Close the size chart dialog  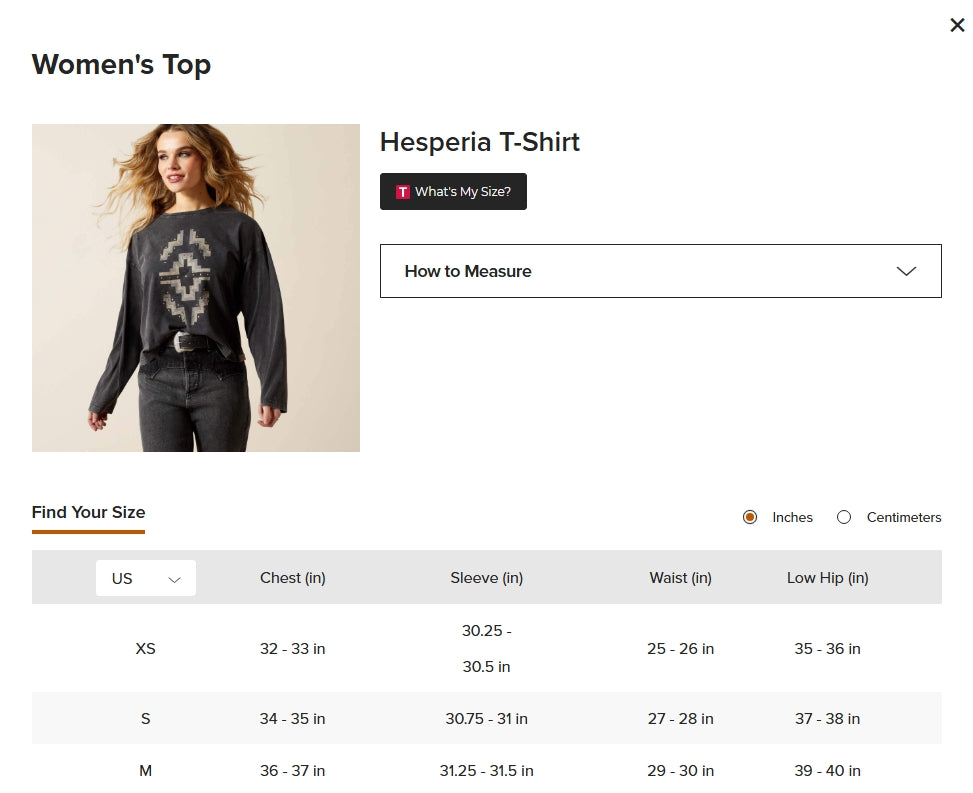coord(957,25)
